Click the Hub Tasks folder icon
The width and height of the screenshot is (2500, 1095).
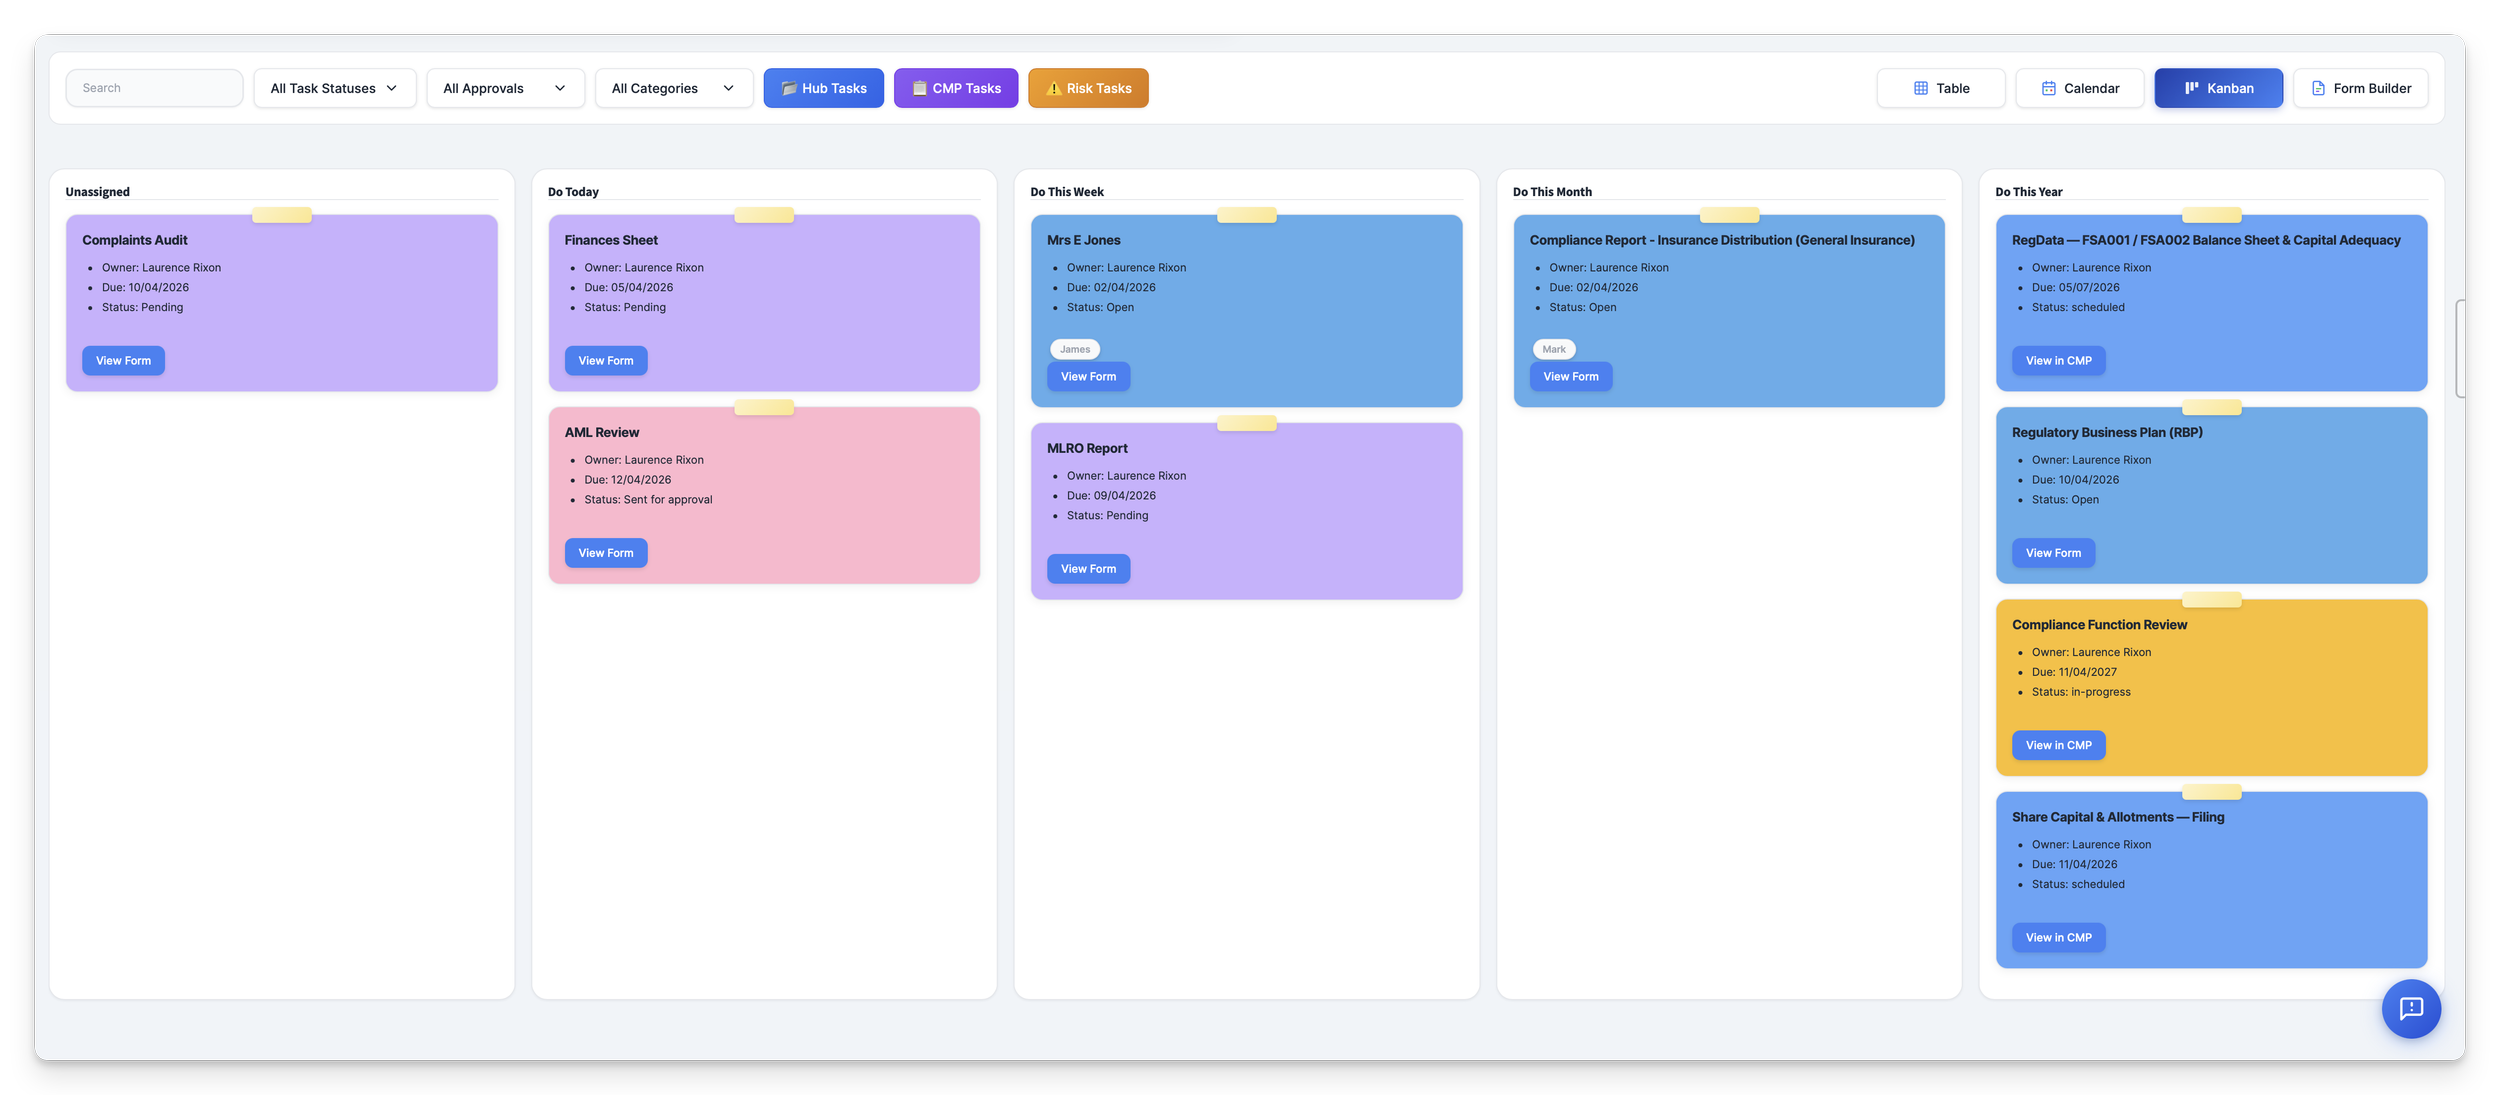click(788, 88)
